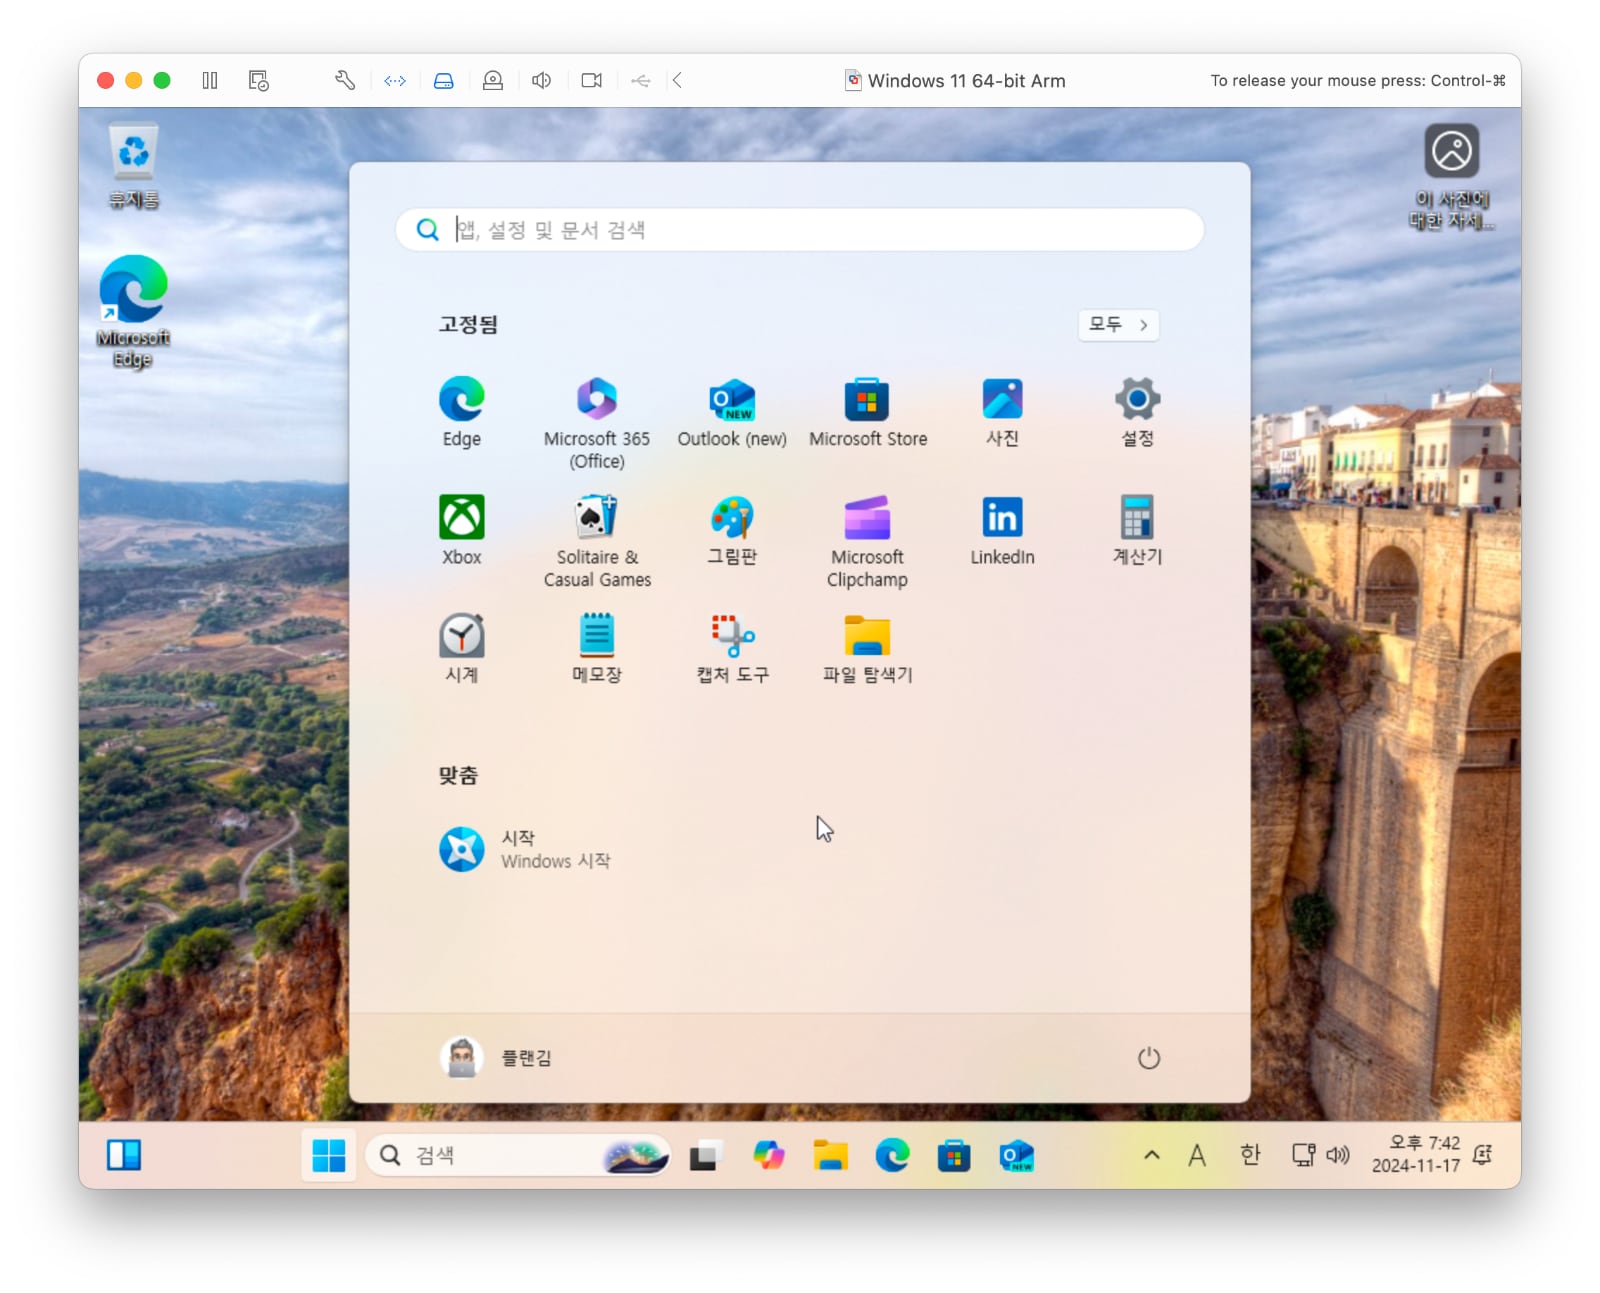Image resolution: width=1600 pixels, height=1293 pixels.
Task: Launch Microsoft 365 (Office) app
Action: click(597, 422)
